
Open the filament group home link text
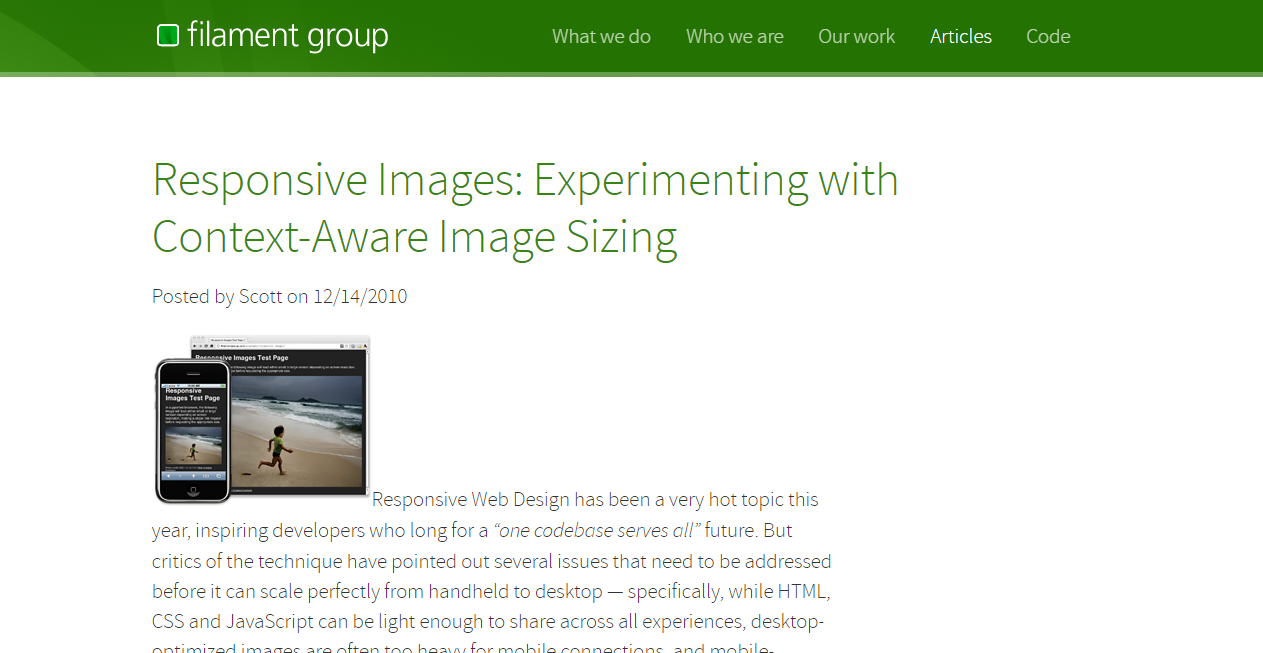click(x=287, y=37)
